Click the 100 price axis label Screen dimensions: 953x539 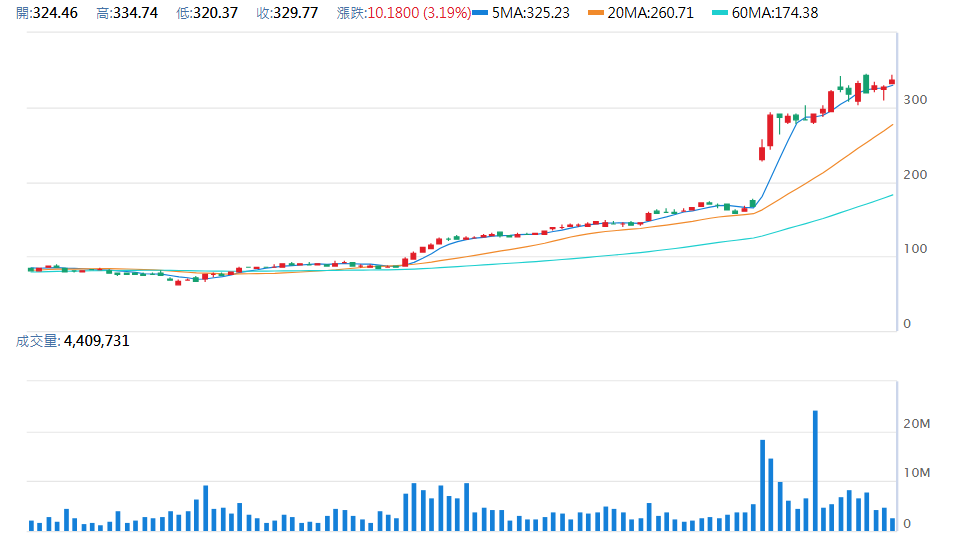click(x=914, y=250)
